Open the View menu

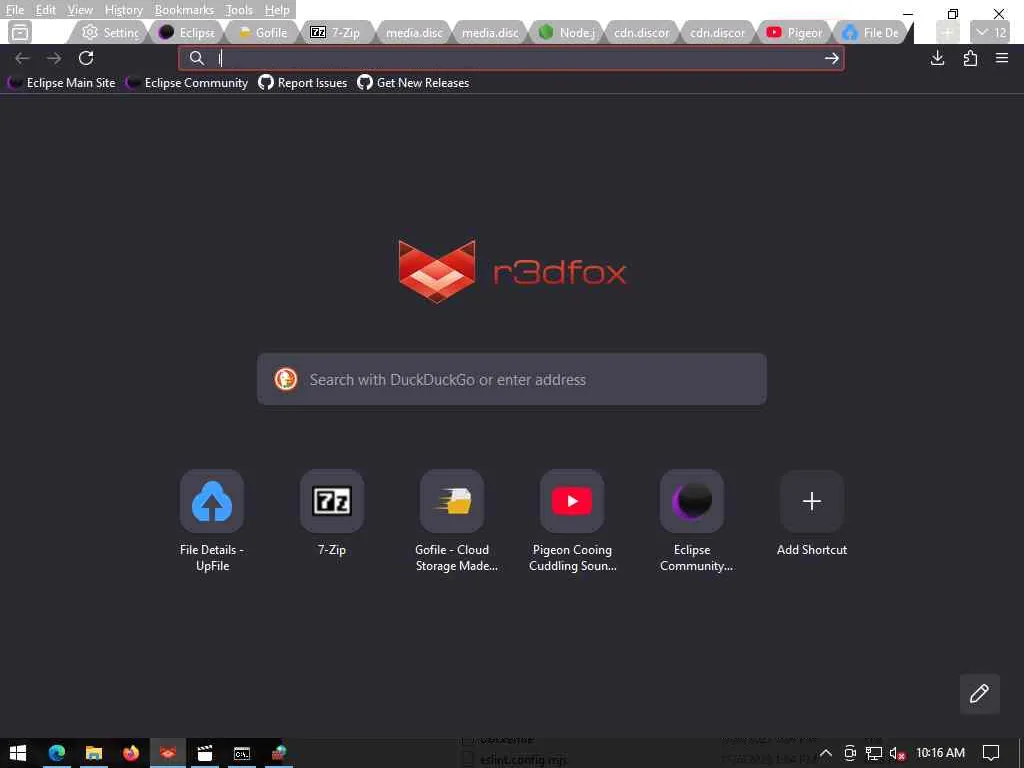[x=80, y=10]
